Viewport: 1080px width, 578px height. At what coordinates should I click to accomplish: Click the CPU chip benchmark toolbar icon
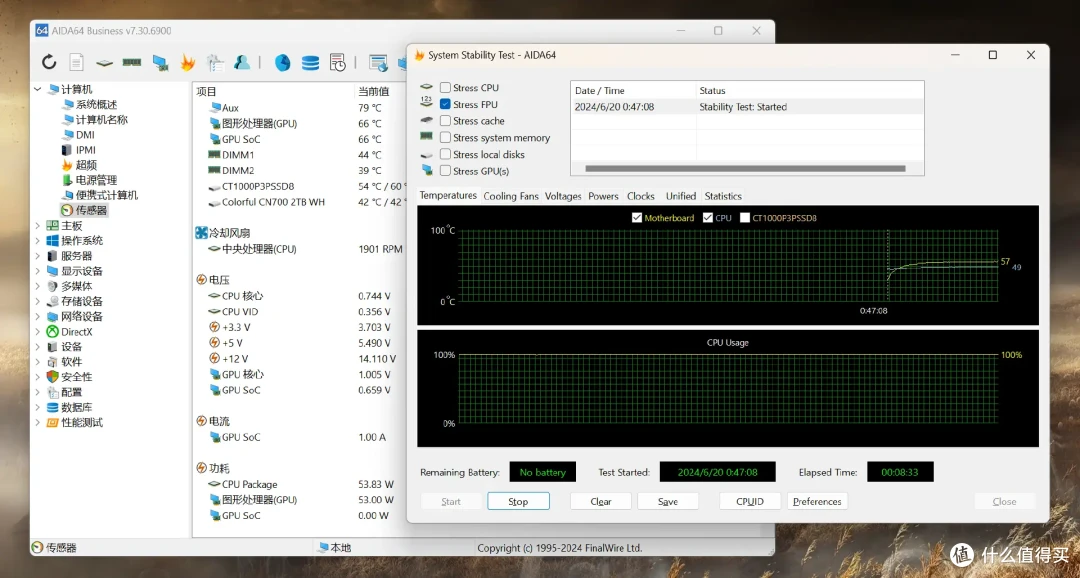[104, 63]
